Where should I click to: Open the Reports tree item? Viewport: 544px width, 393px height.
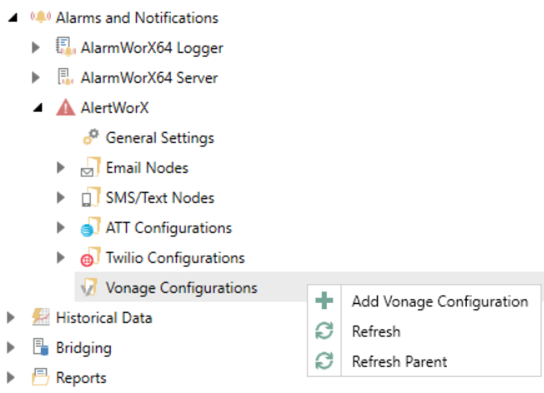81,377
